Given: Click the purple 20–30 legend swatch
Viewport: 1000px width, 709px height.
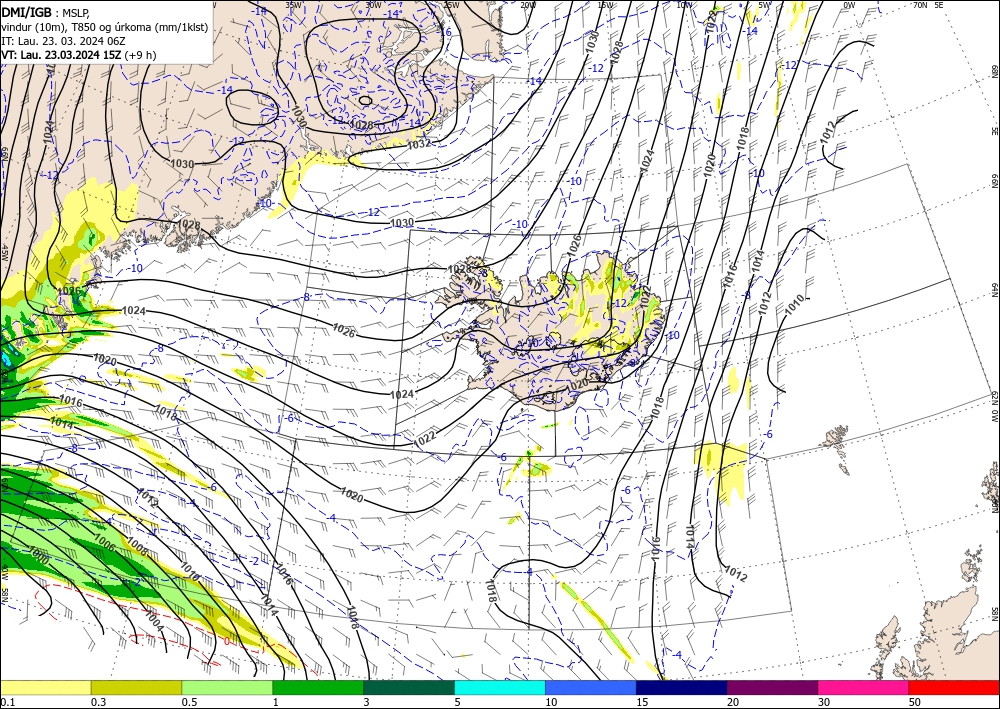Looking at the screenshot, I should click(772, 688).
